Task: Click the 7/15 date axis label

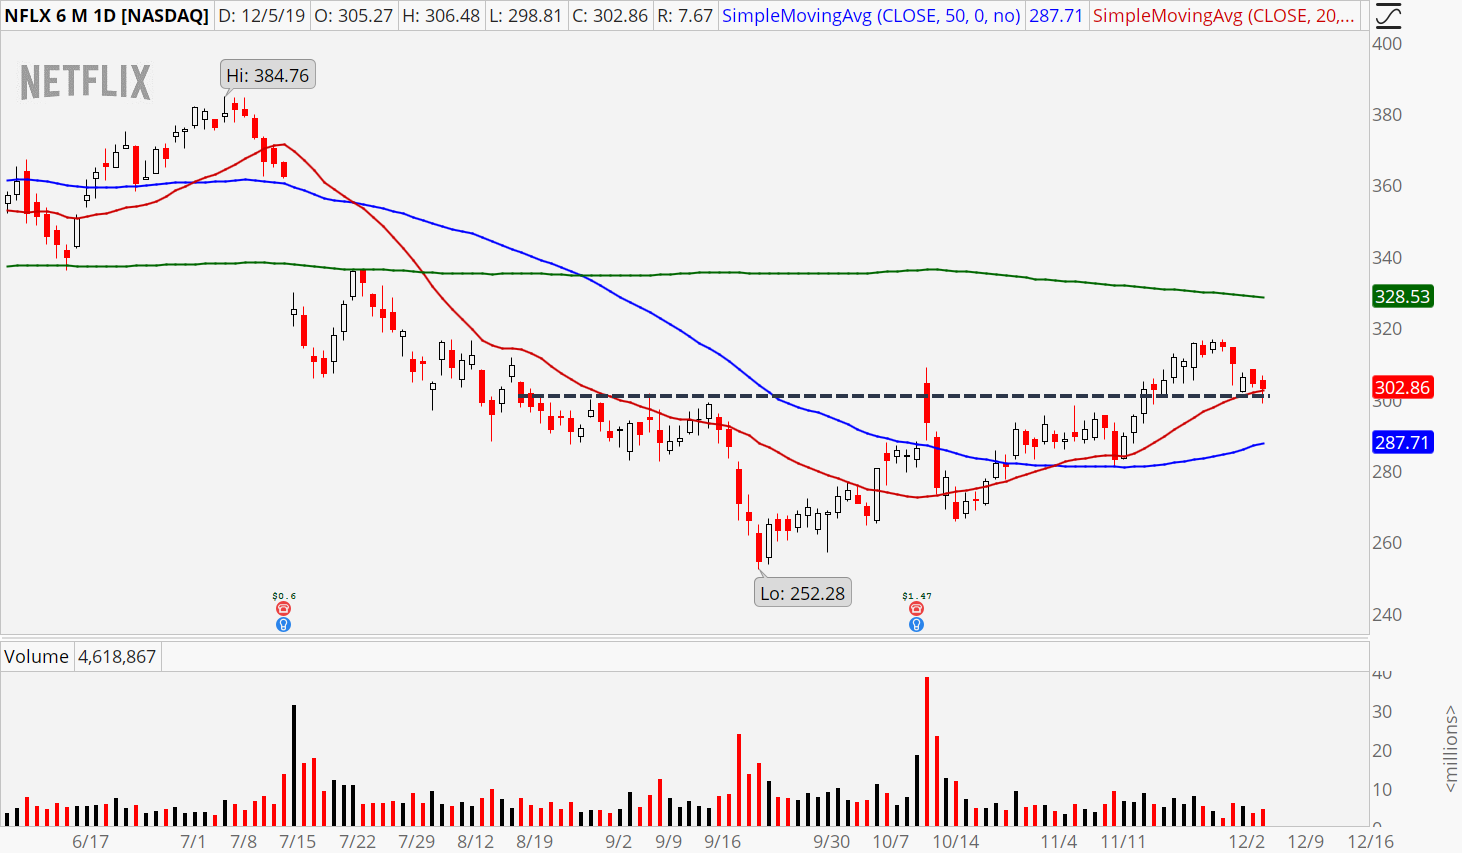Action: point(298,841)
